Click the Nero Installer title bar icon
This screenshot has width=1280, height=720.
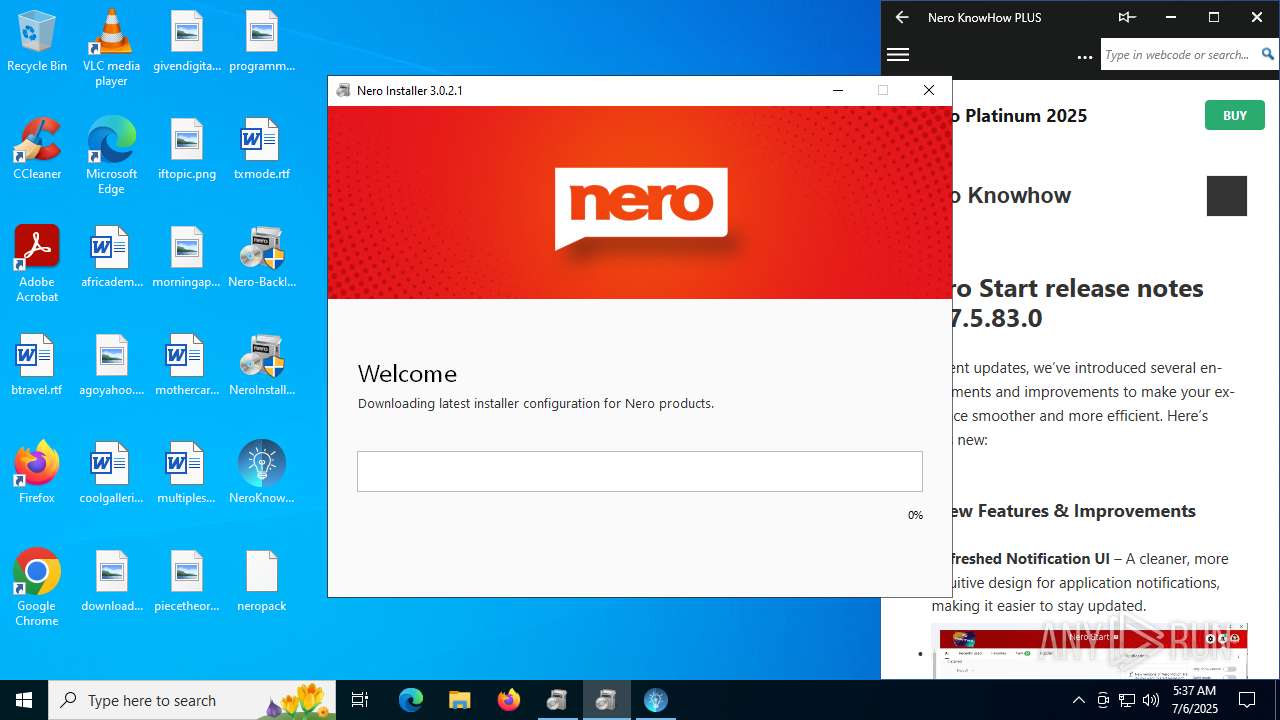pyautogui.click(x=343, y=90)
